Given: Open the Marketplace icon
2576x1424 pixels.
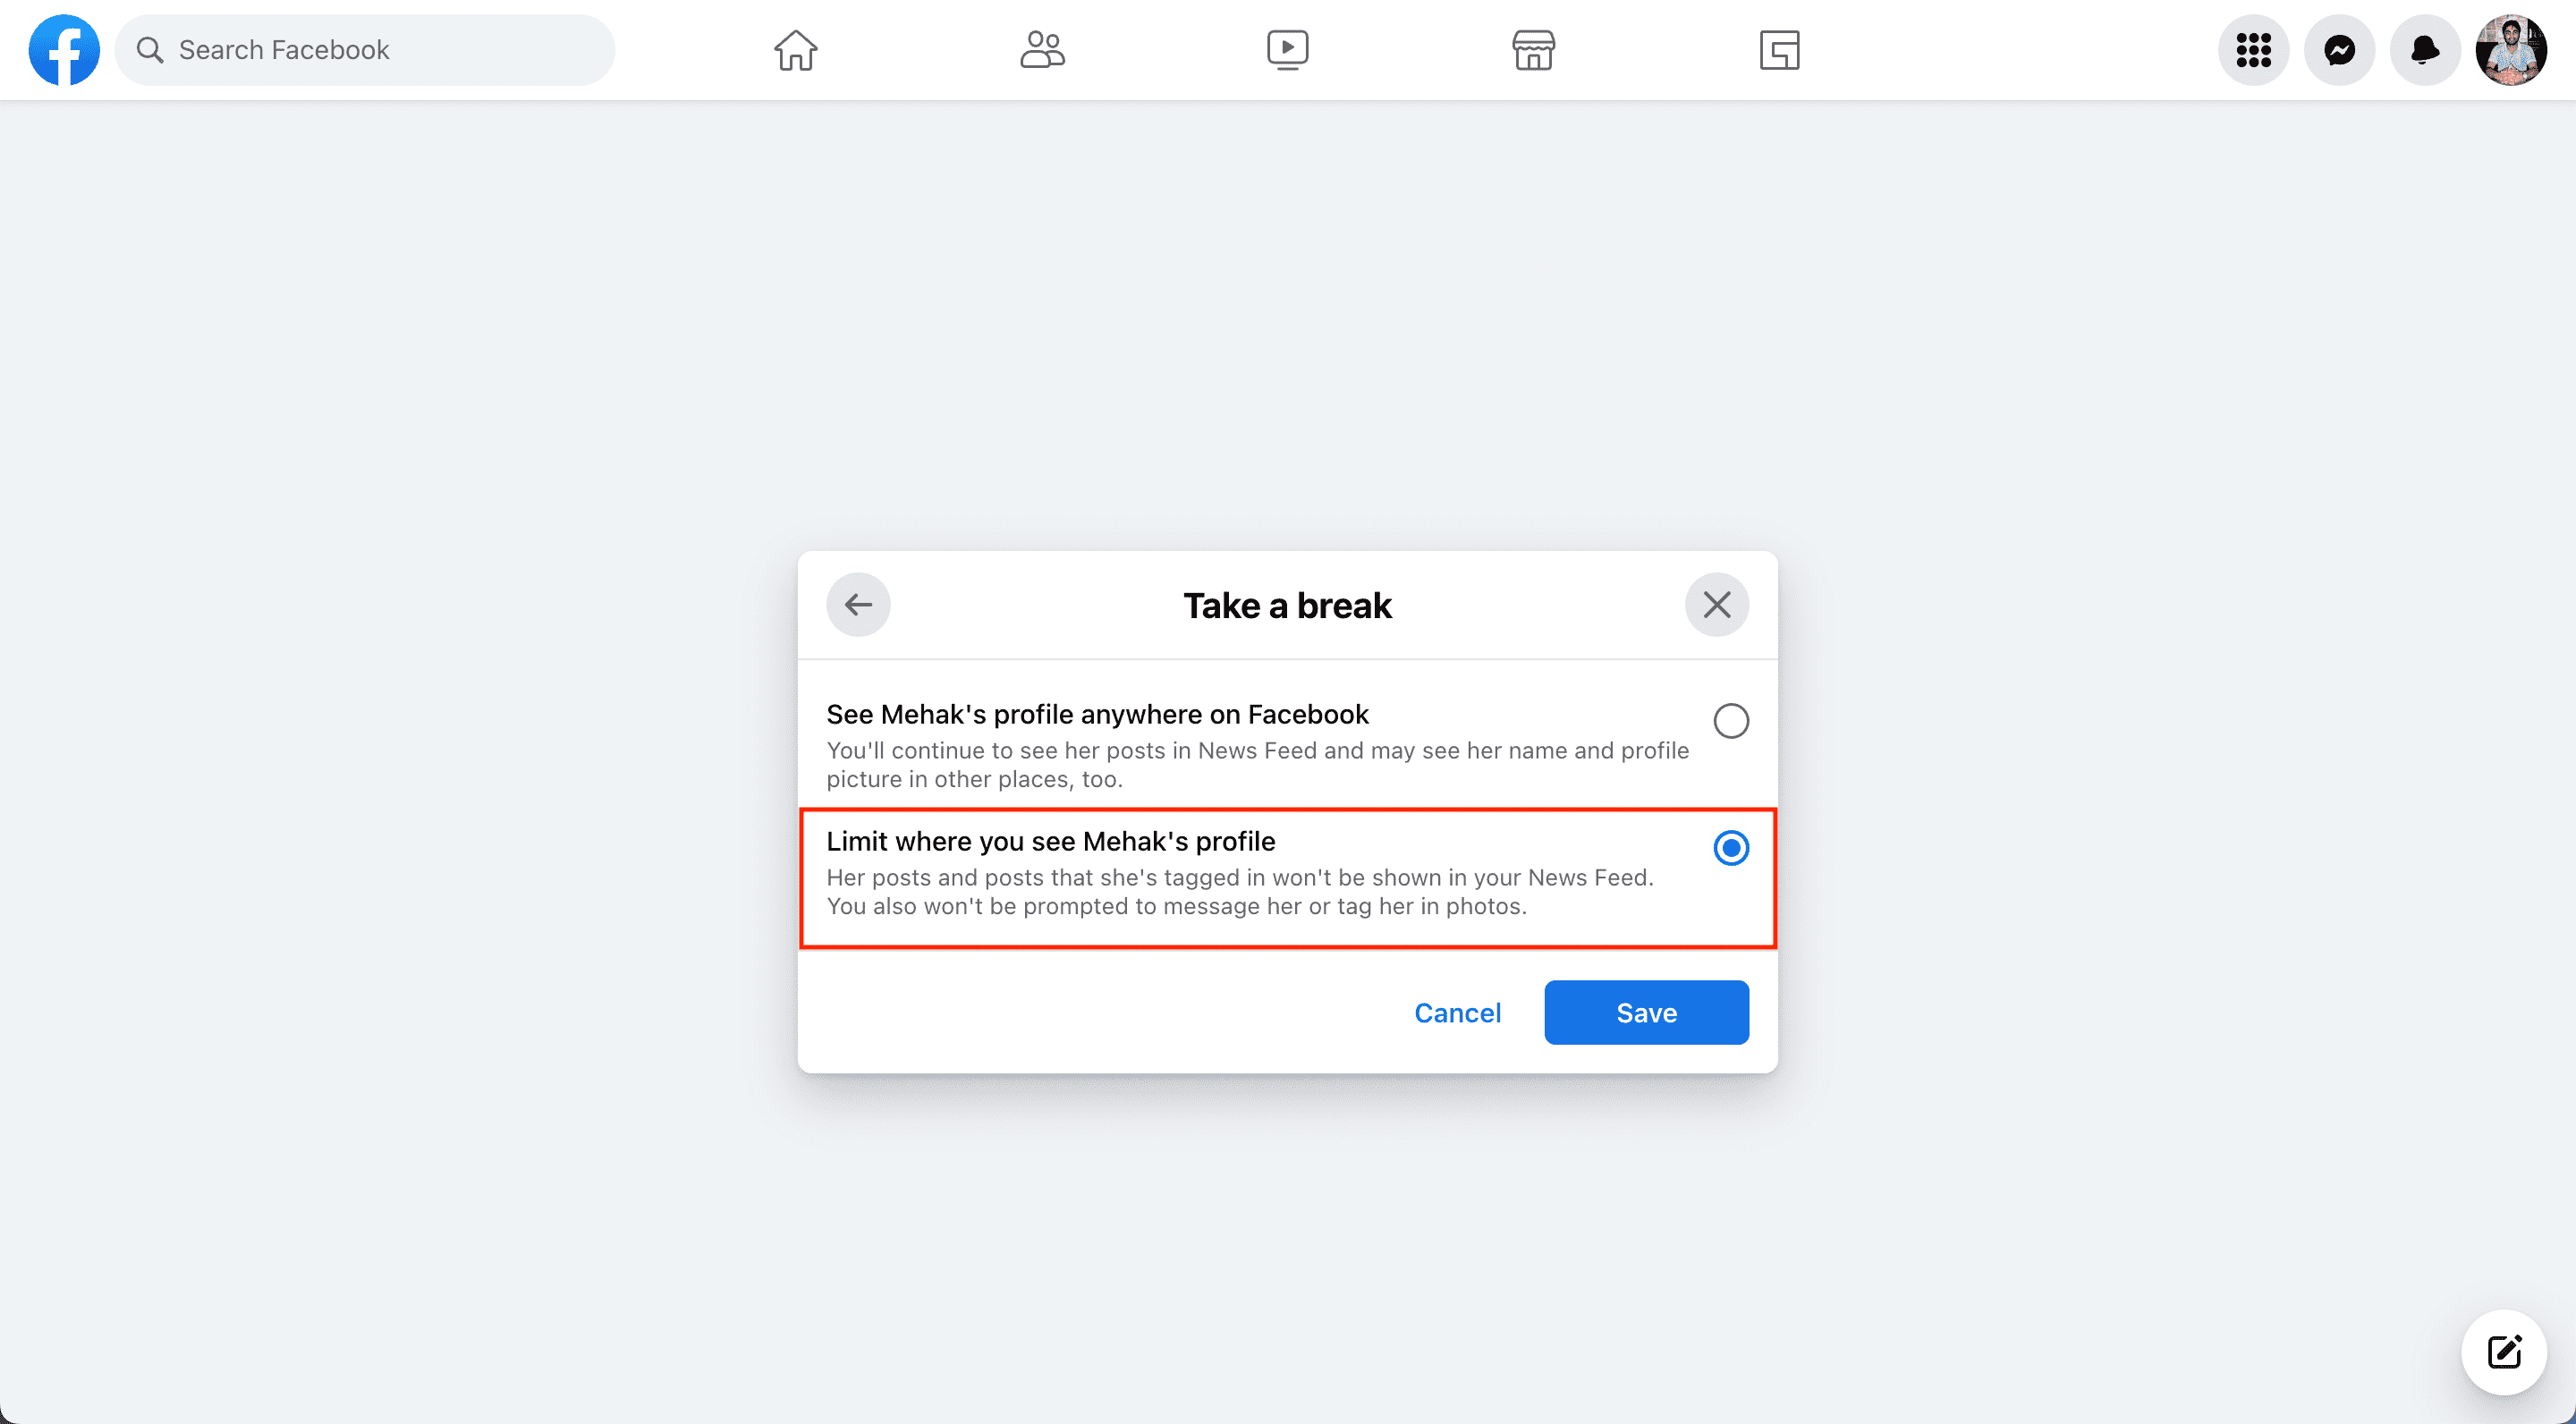Looking at the screenshot, I should pos(1532,49).
